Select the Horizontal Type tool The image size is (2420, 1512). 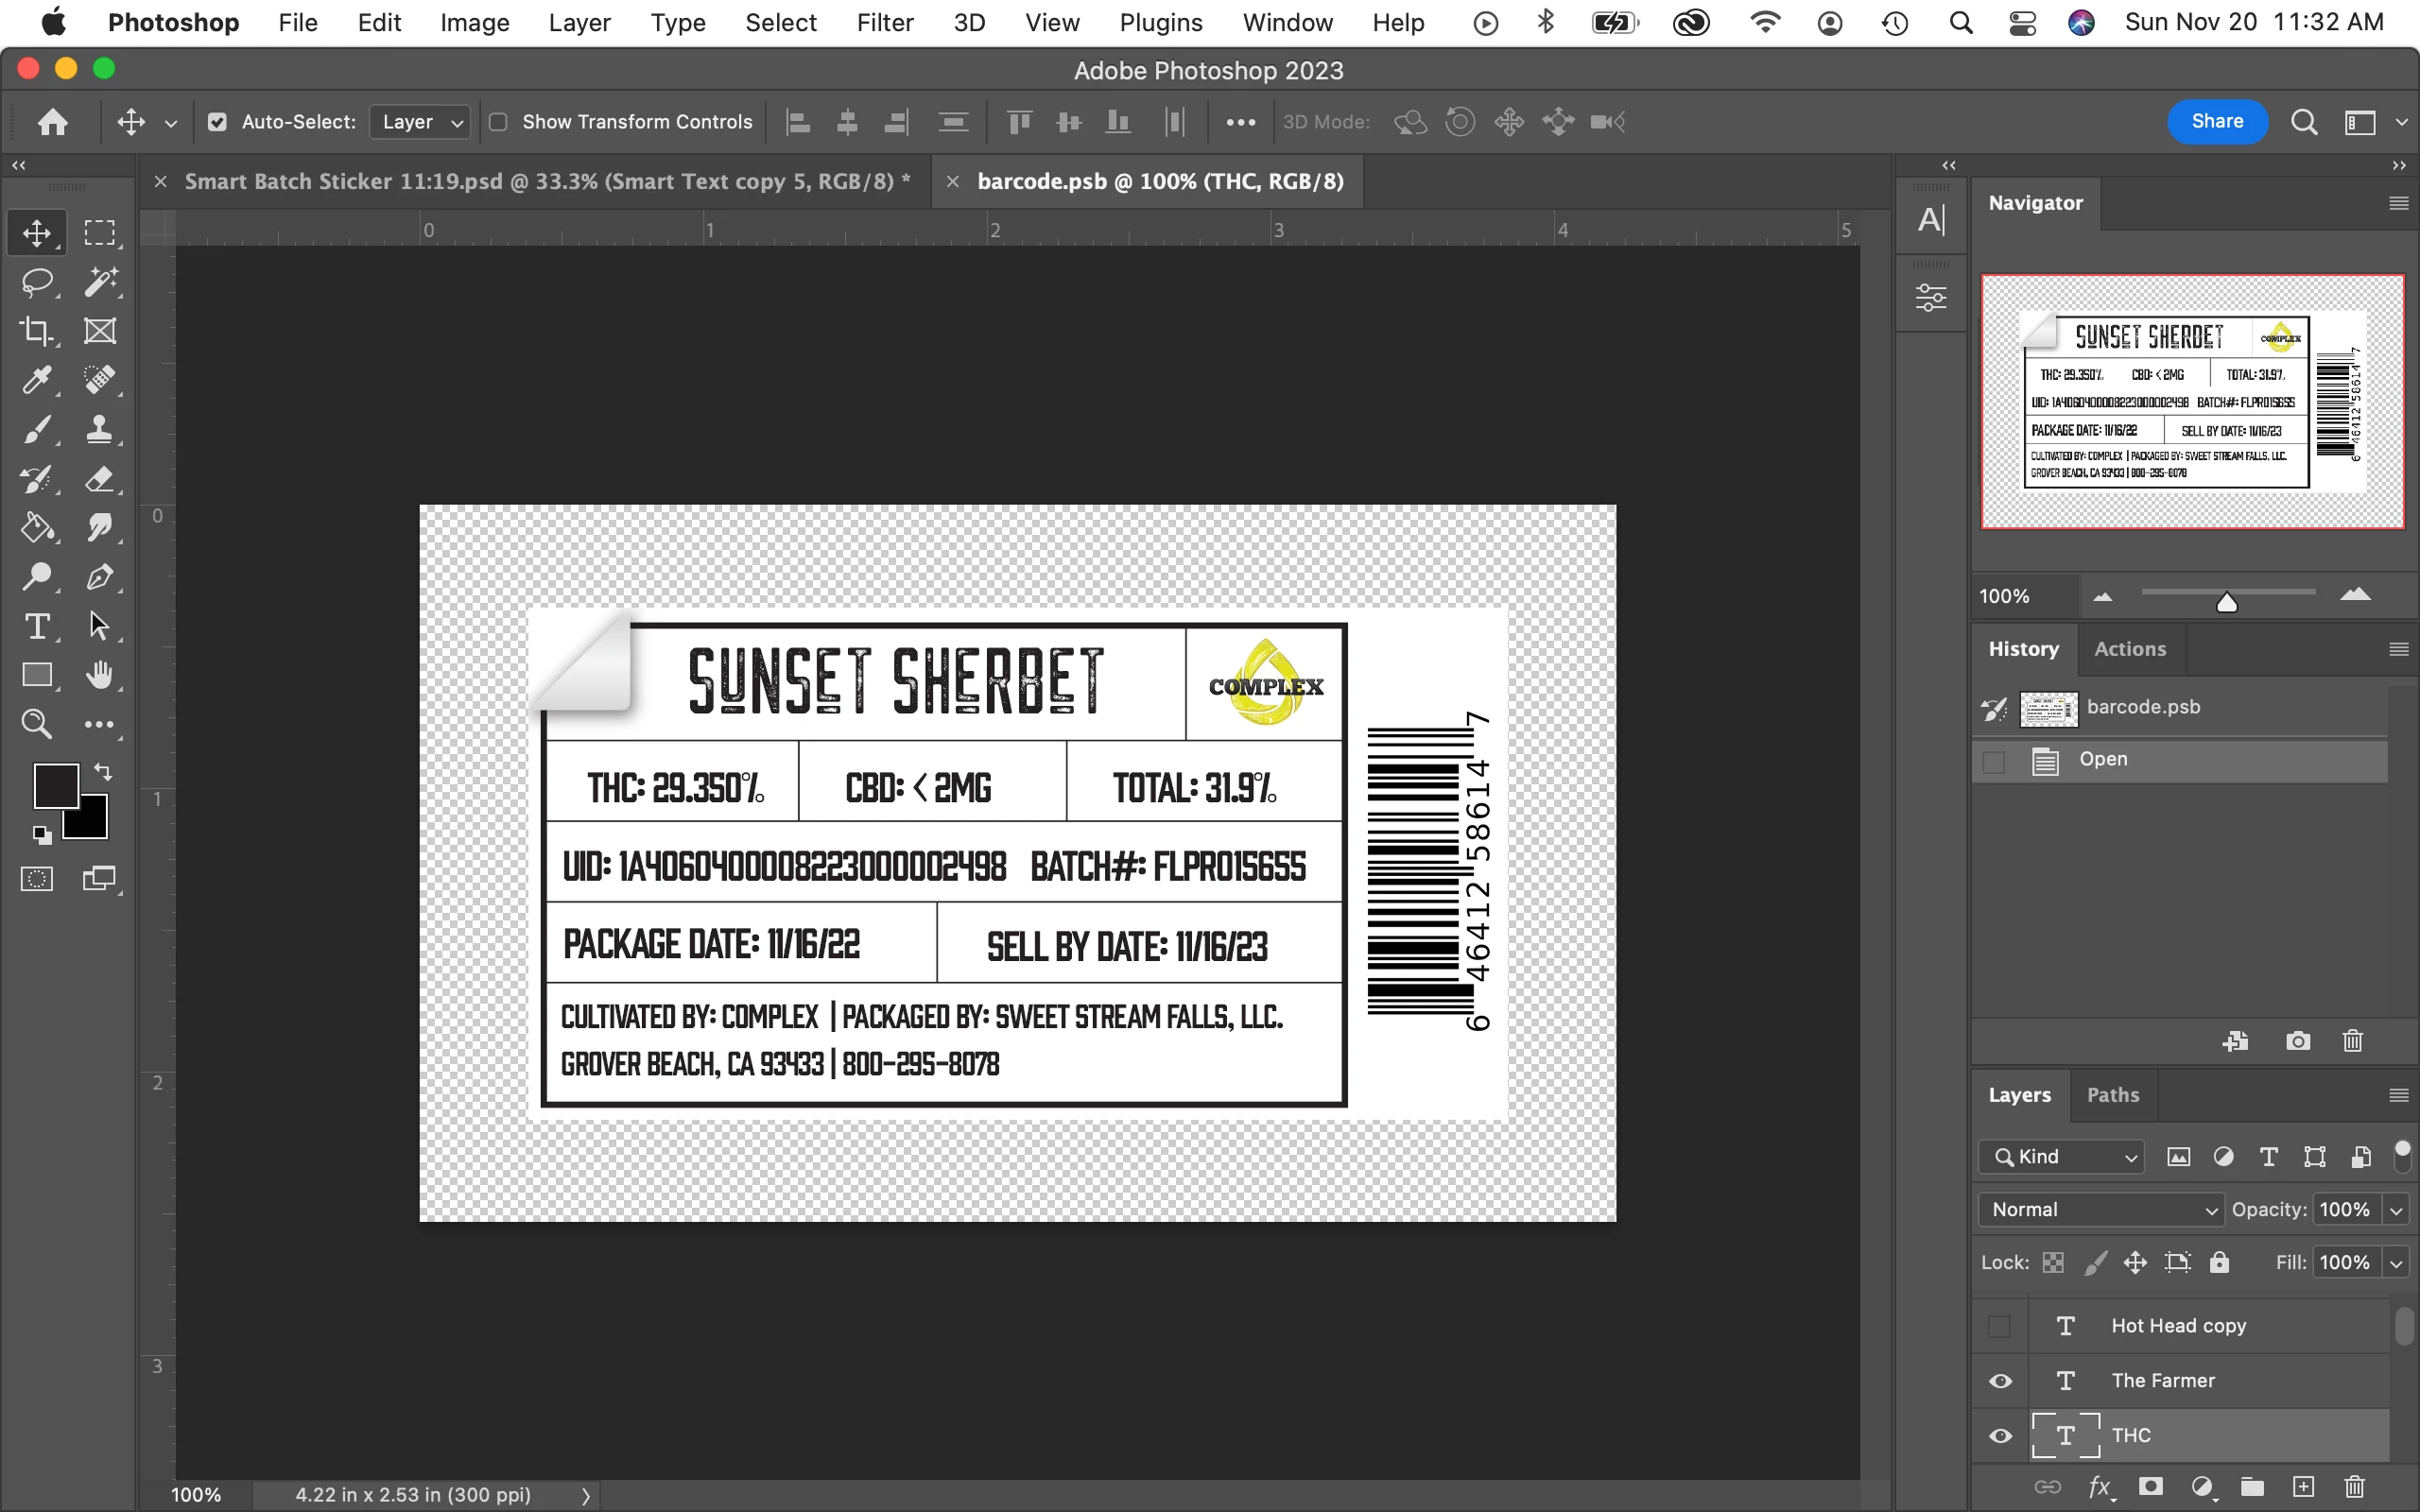coord(37,626)
